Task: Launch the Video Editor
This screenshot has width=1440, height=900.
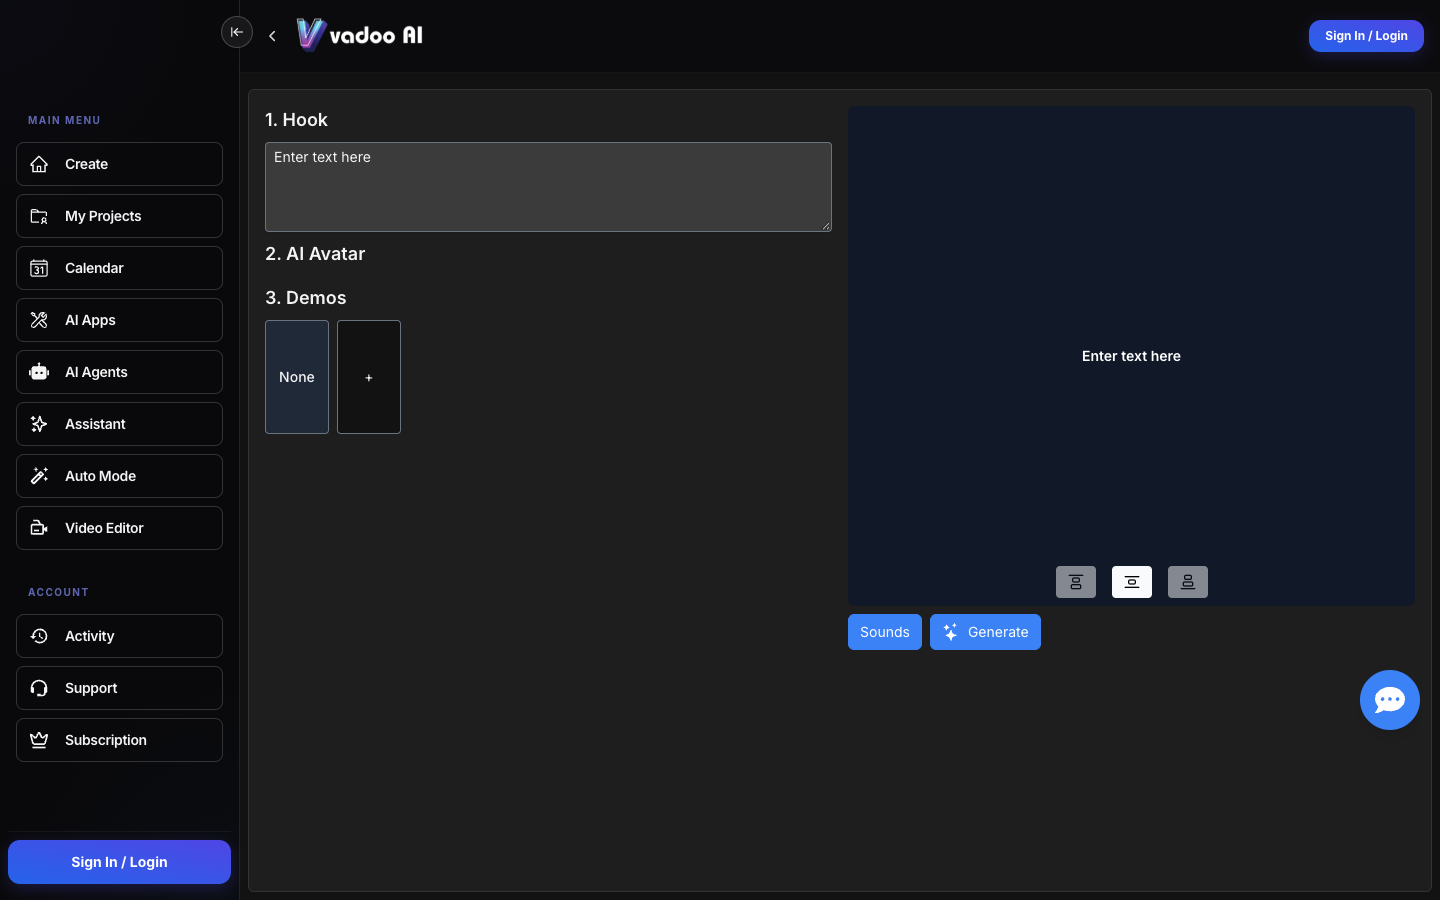Action: [x=119, y=528]
